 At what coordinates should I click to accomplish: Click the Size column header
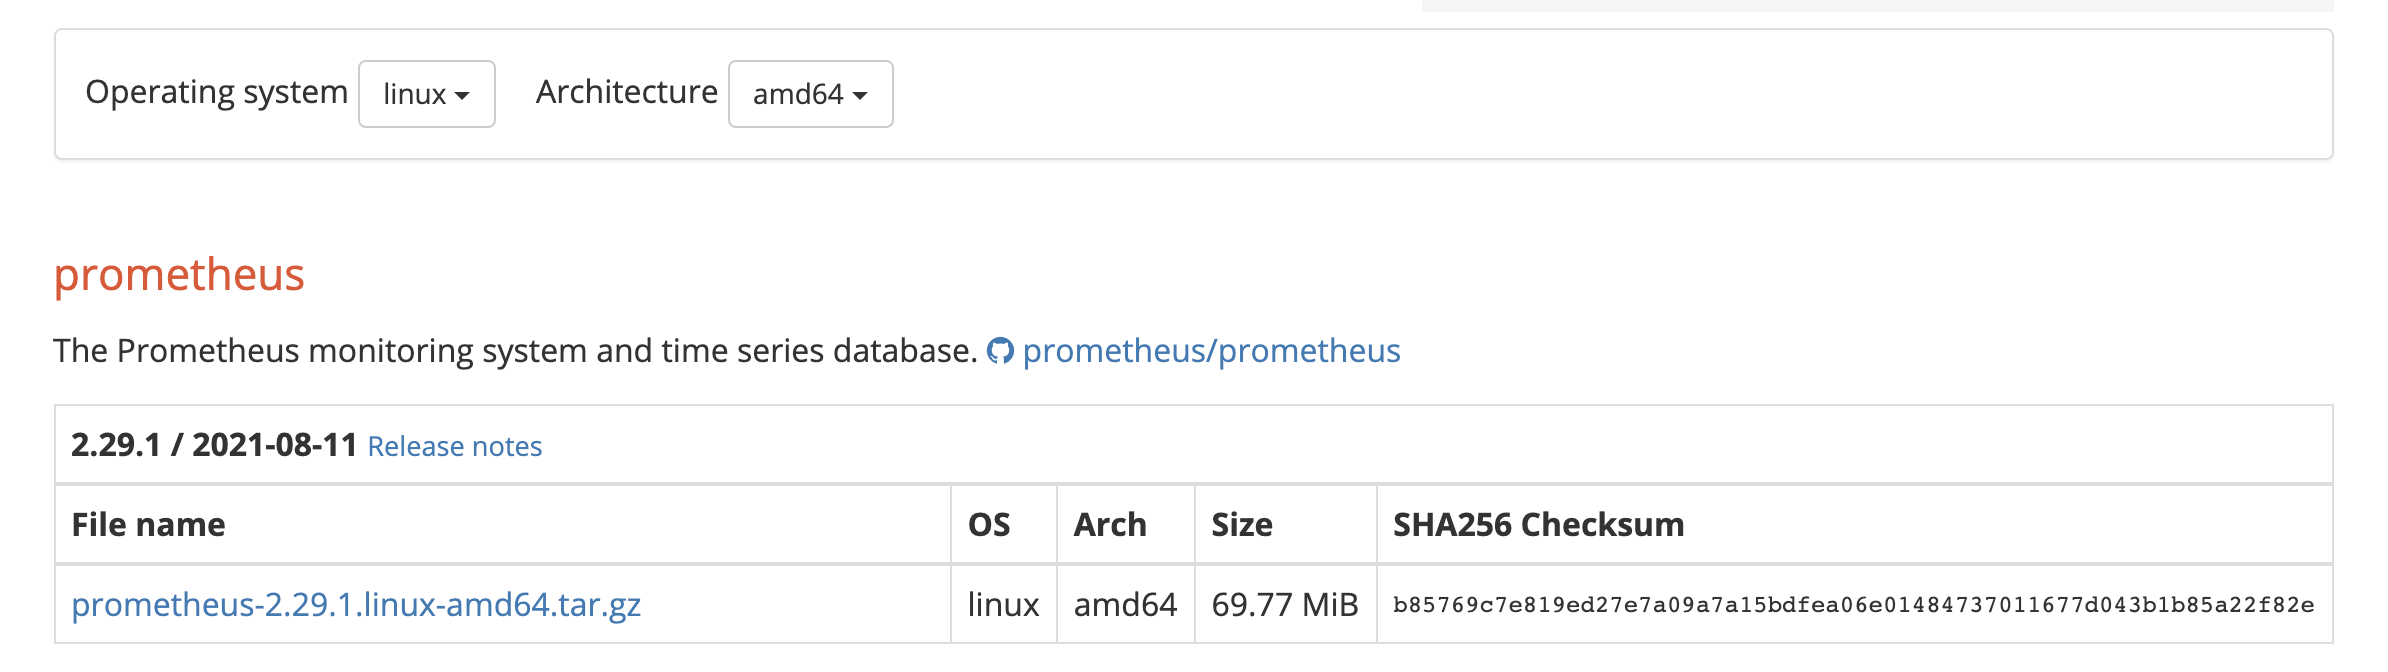click(x=1242, y=524)
